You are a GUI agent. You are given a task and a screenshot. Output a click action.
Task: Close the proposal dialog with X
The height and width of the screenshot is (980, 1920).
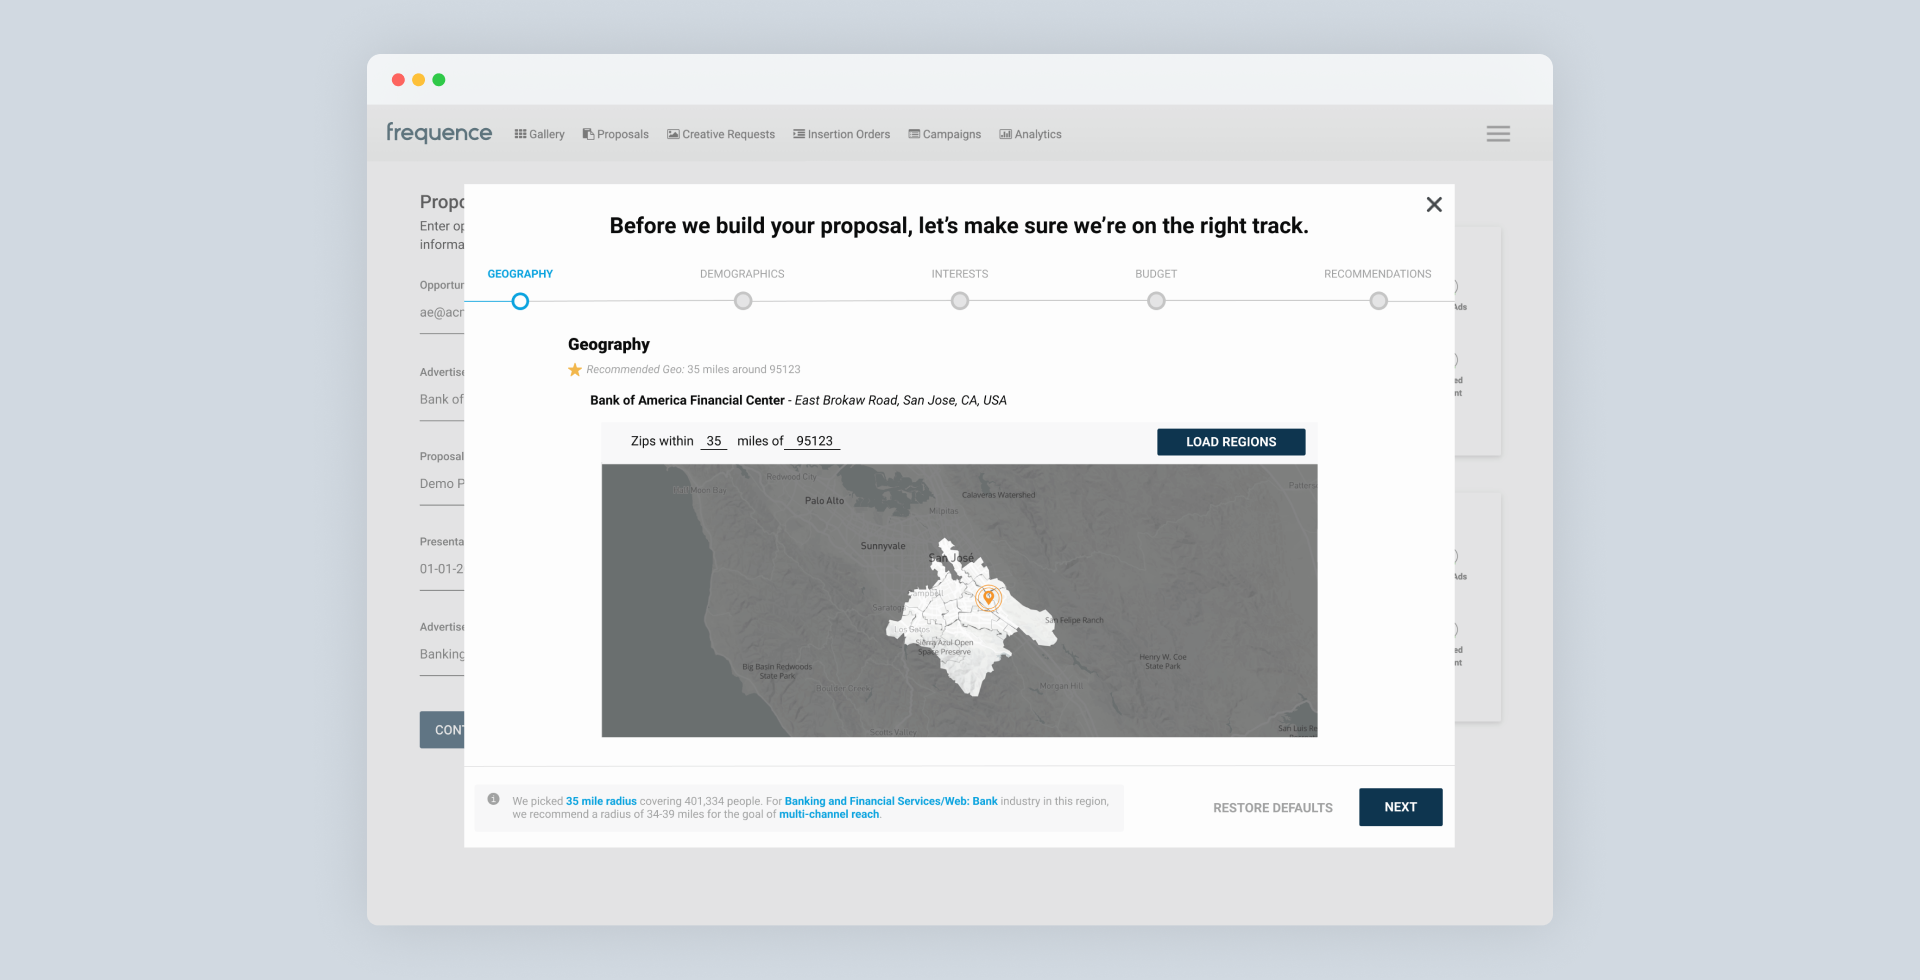(1434, 204)
